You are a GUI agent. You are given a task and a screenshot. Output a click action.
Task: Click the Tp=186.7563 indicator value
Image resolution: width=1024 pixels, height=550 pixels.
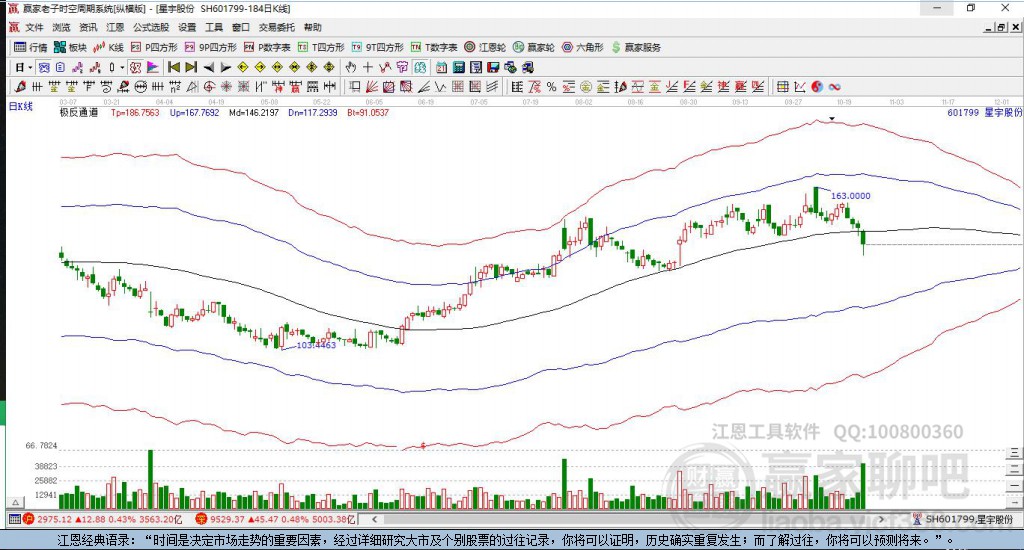135,112
